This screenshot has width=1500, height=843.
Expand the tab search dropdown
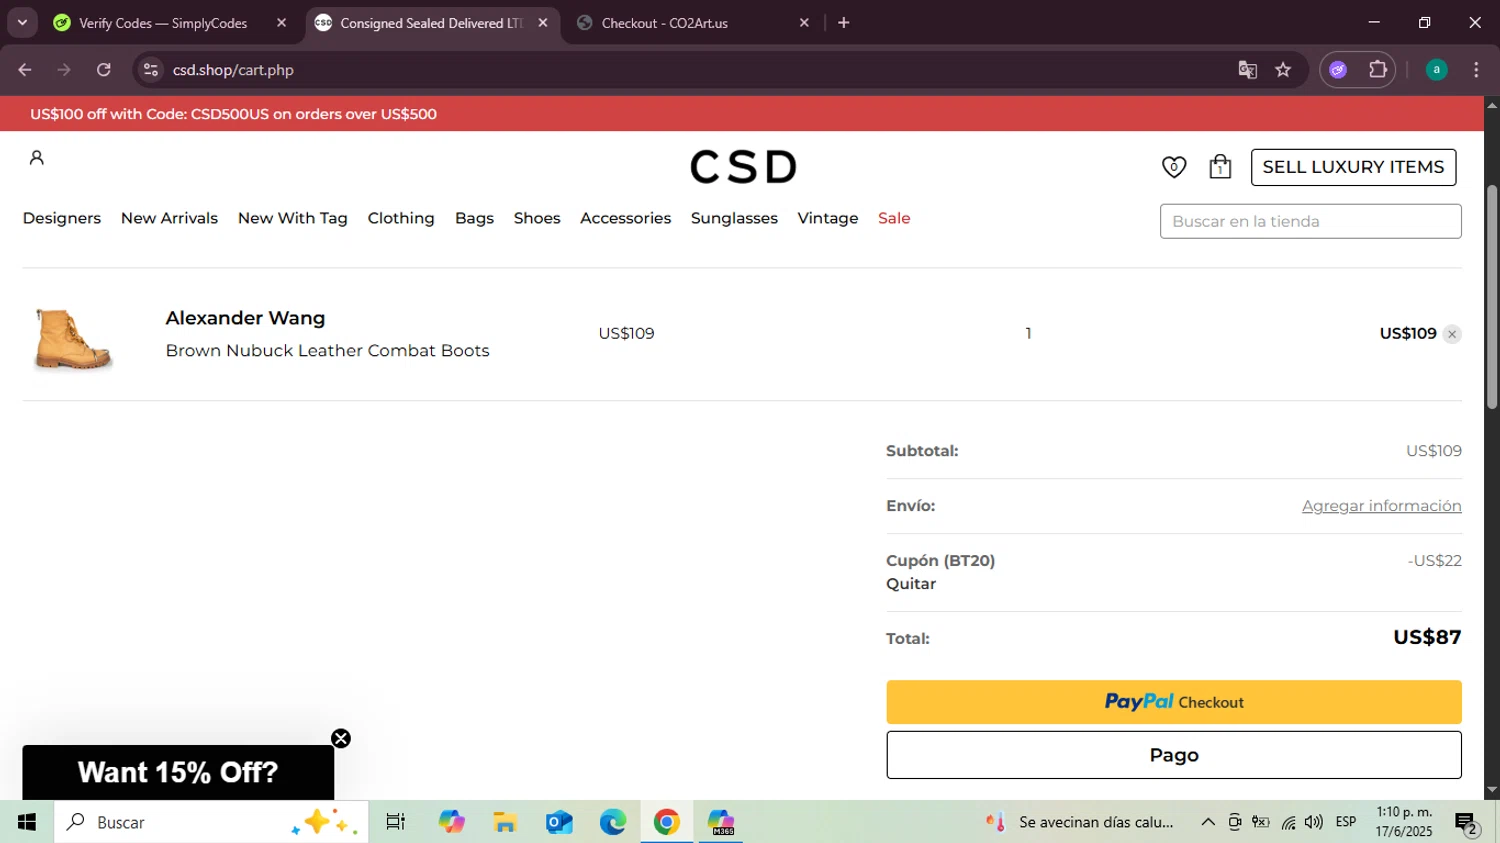click(22, 22)
